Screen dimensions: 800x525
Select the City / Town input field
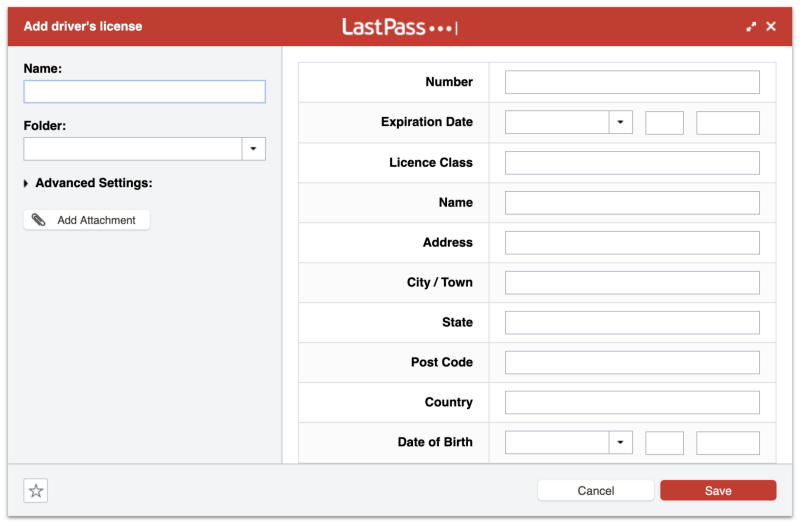click(632, 283)
